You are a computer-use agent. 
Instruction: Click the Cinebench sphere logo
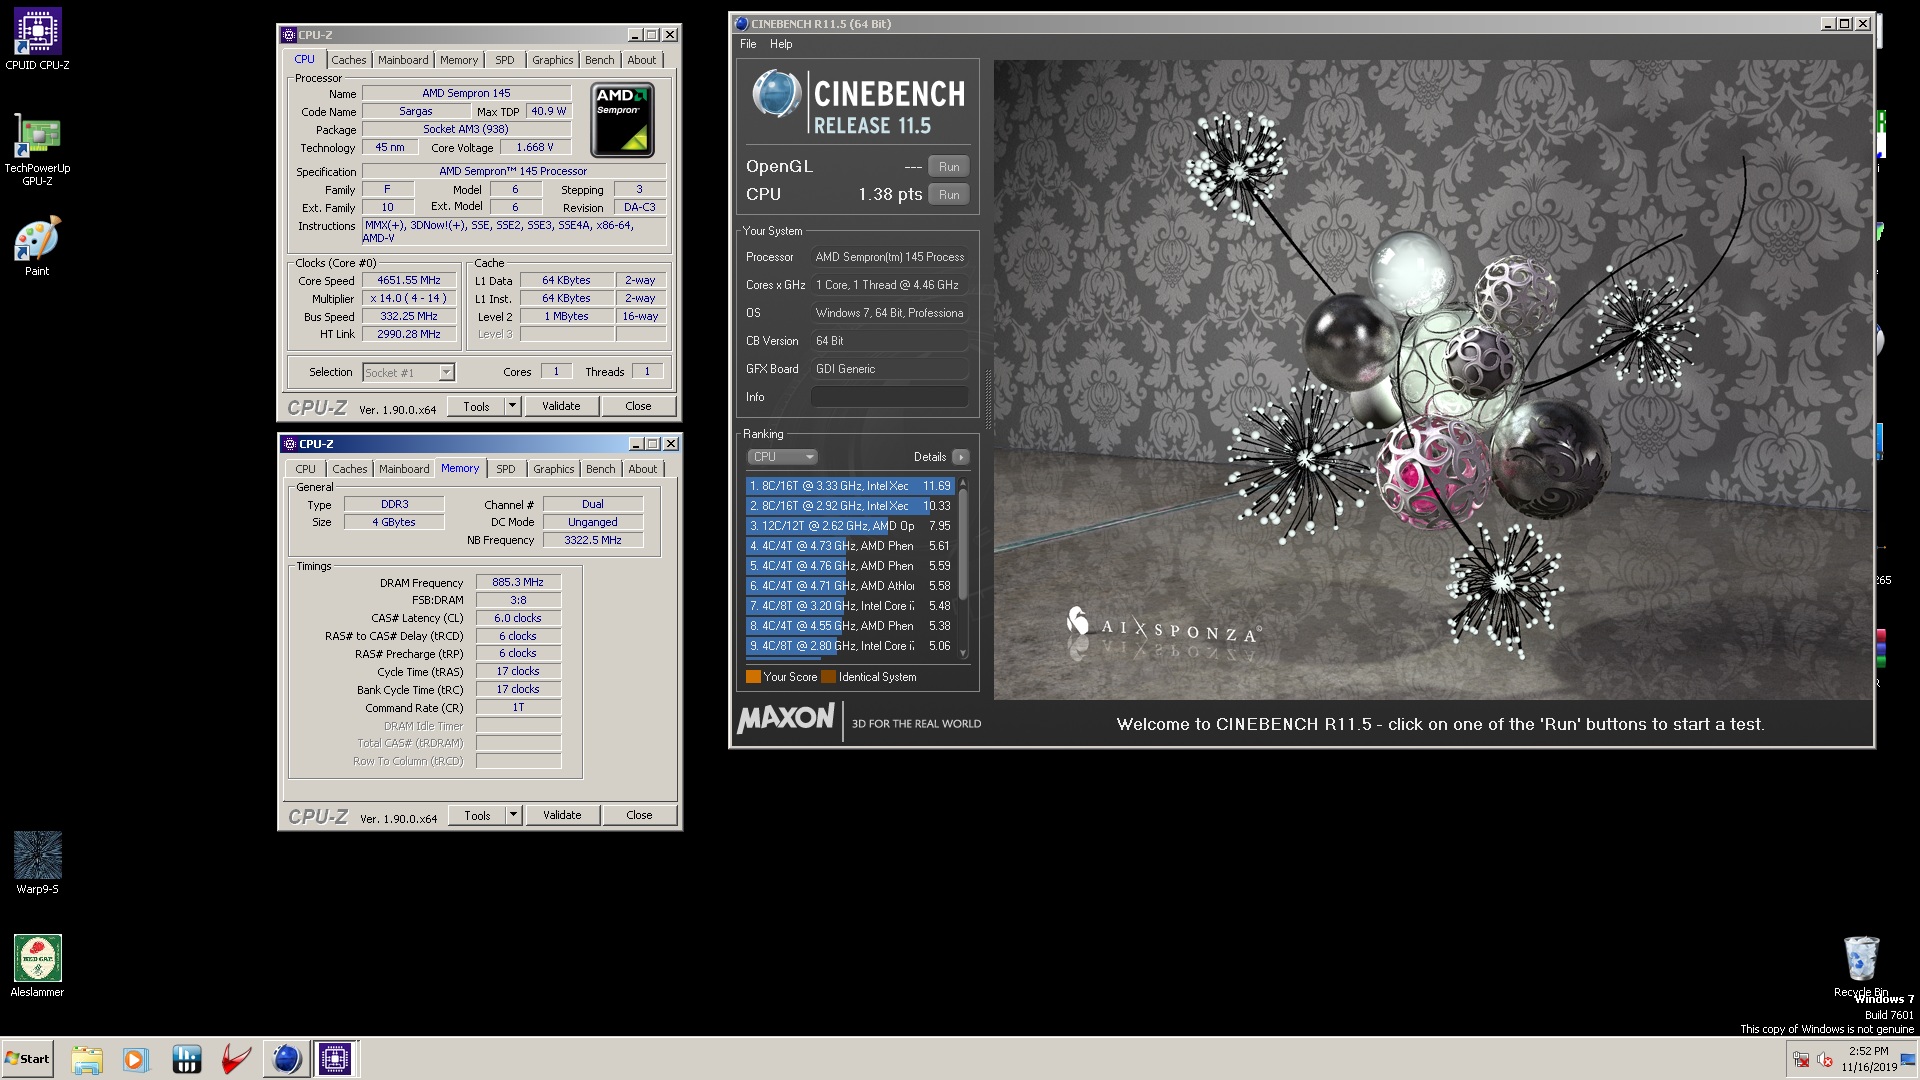click(776, 95)
